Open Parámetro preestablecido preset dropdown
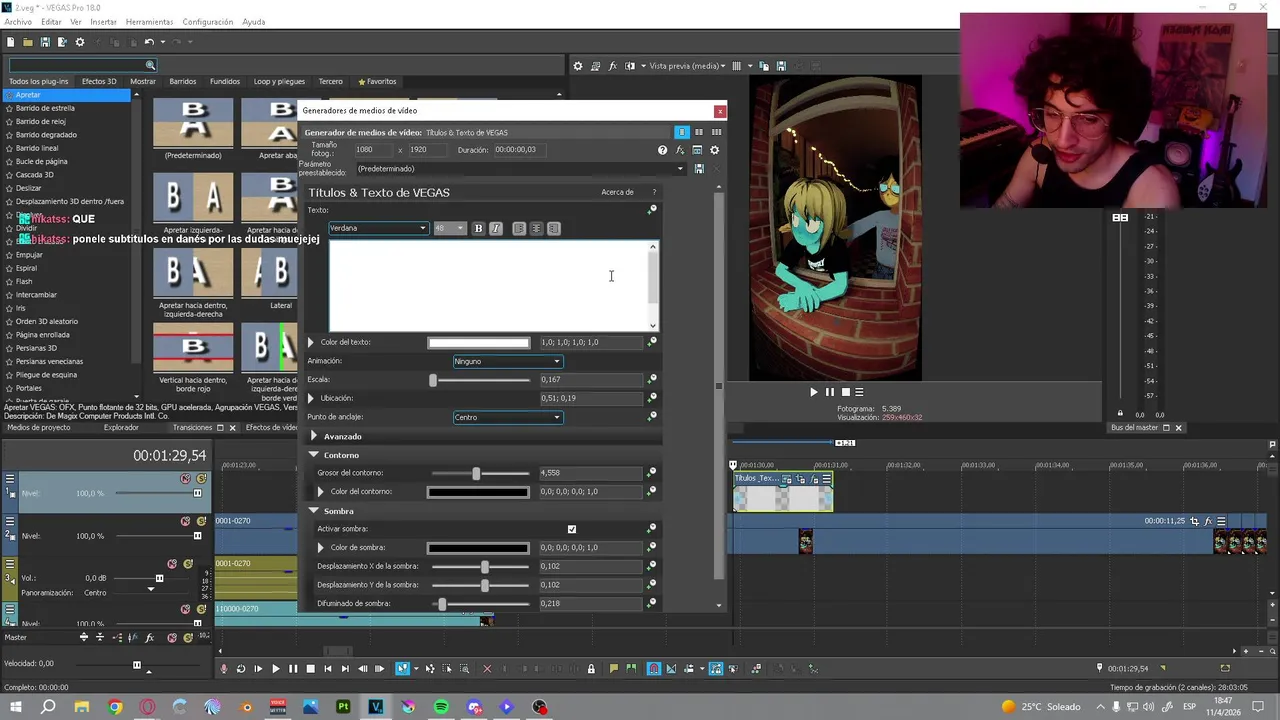Screen dimensions: 1280x720 point(520,169)
